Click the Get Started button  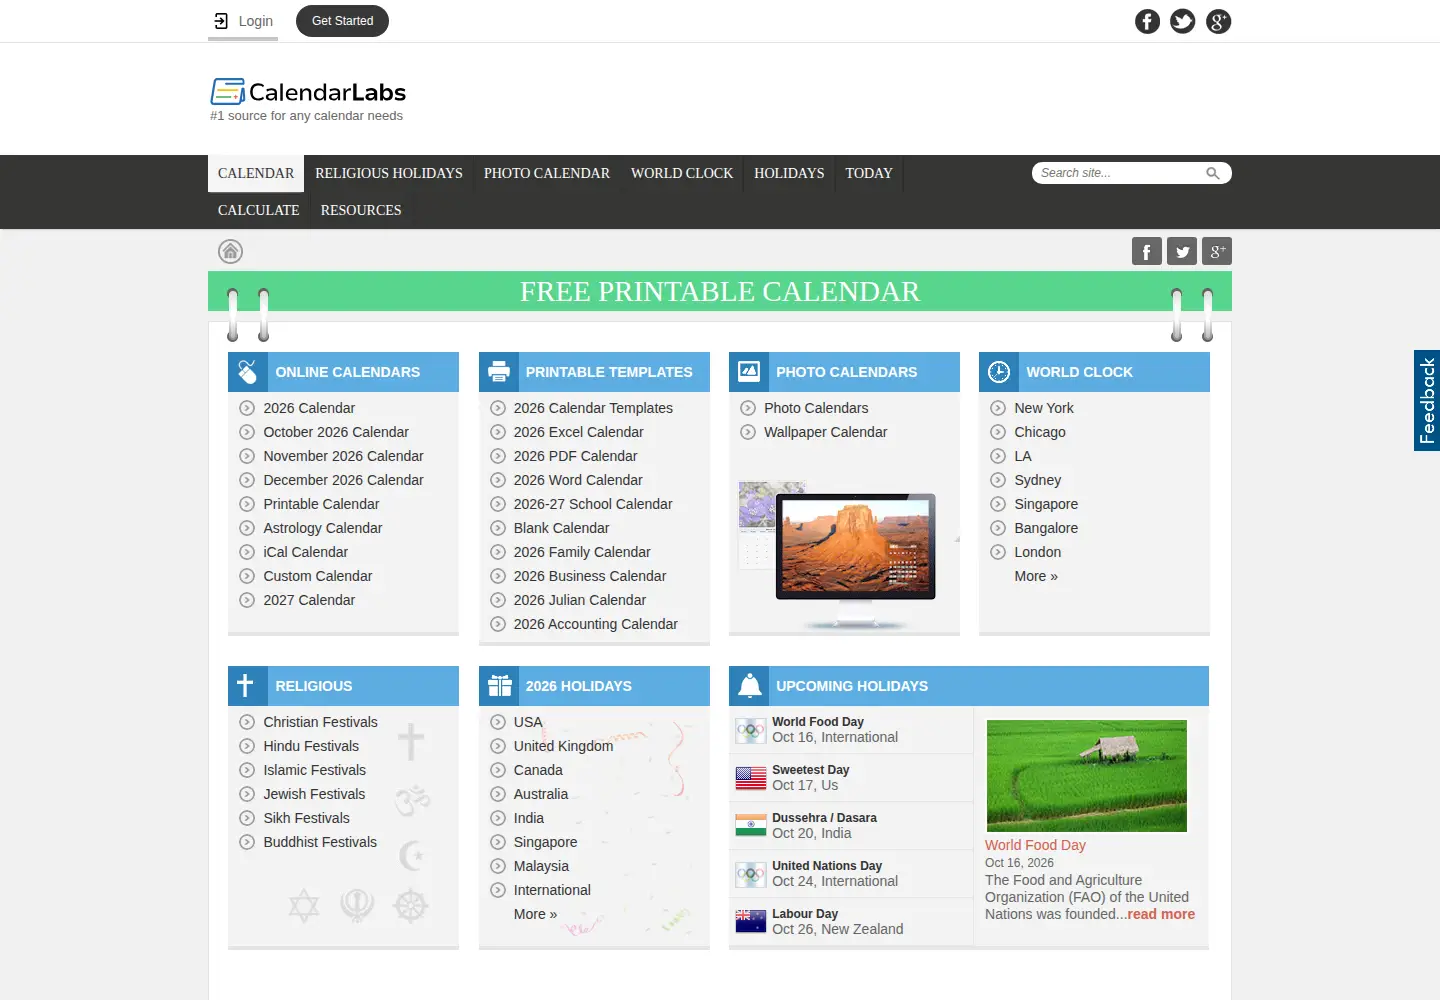pos(342,21)
